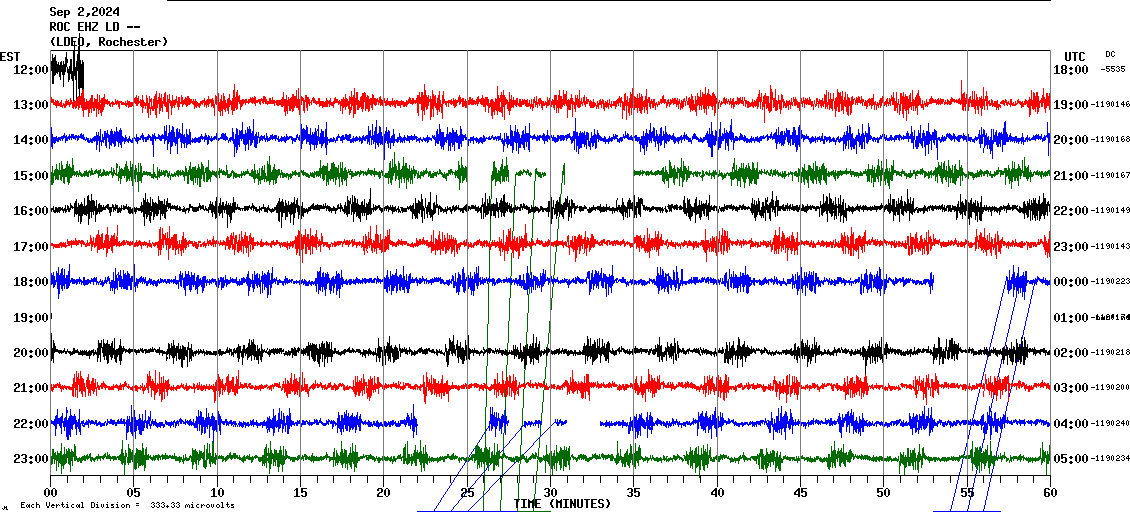
Task: Click the TIME (MINUTES) axis title
Action: pos(562,504)
